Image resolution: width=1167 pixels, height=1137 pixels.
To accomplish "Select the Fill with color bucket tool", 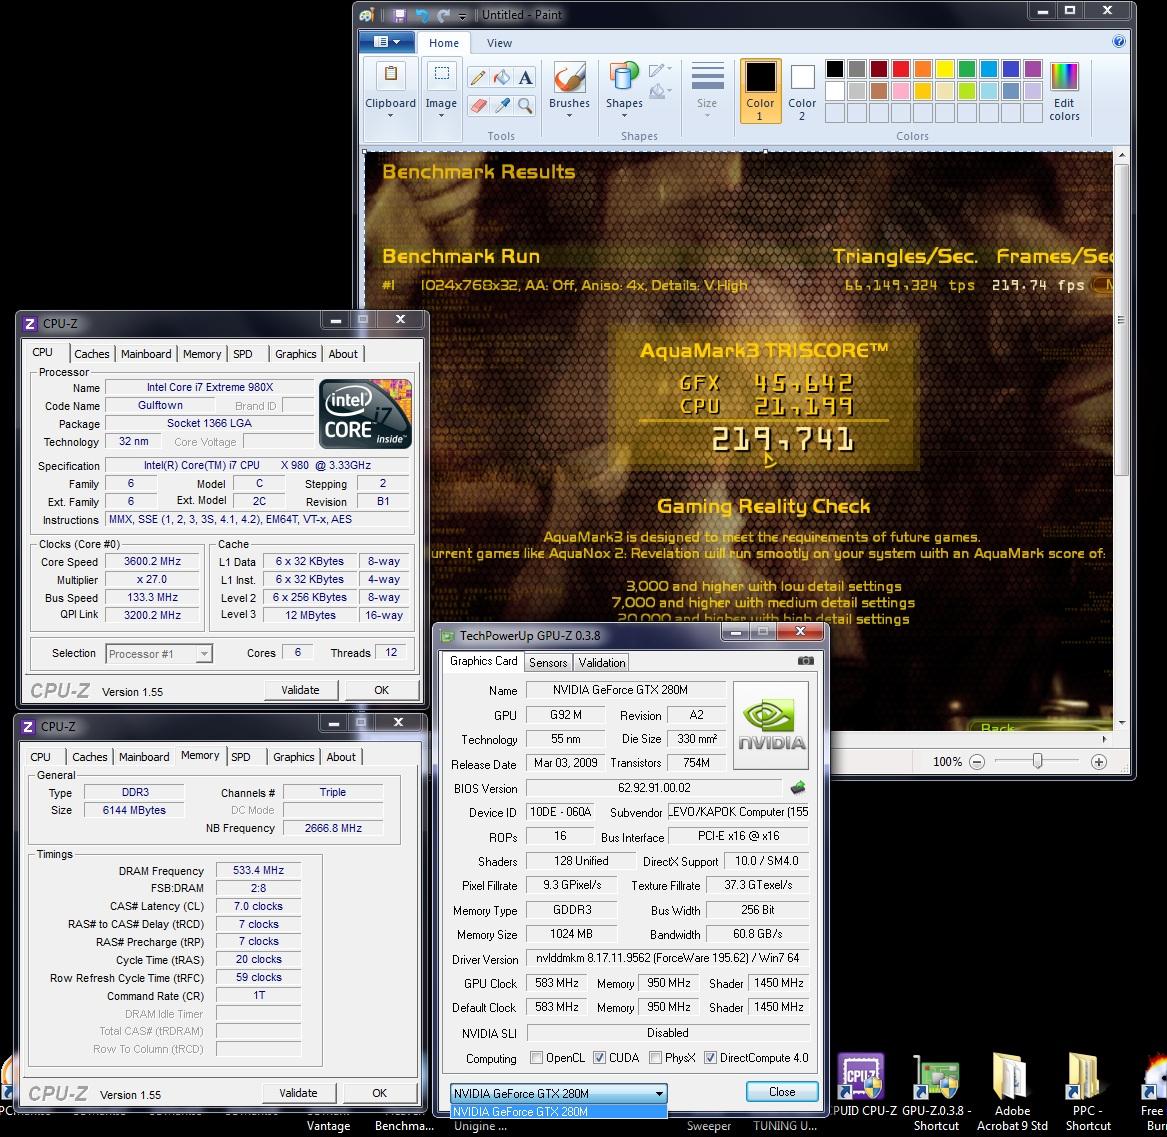I will [502, 77].
